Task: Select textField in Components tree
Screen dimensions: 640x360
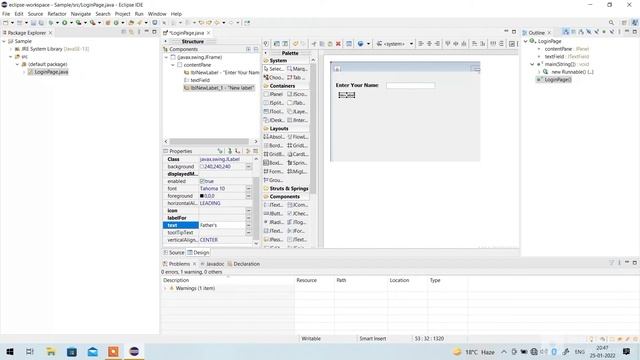Action: pyautogui.click(x=196, y=80)
